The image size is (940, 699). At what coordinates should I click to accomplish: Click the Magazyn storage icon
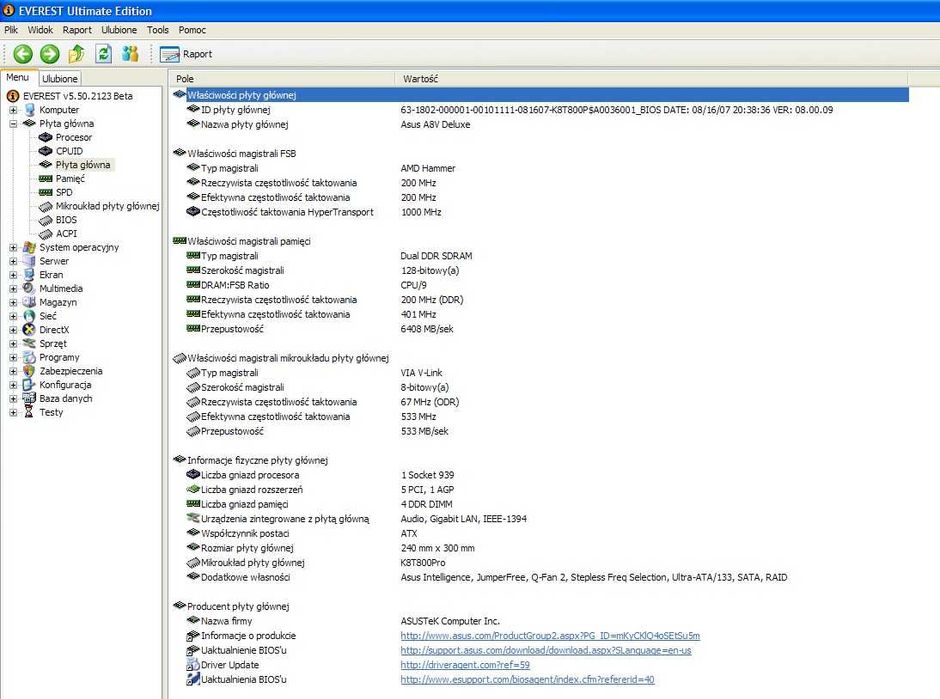(29, 302)
